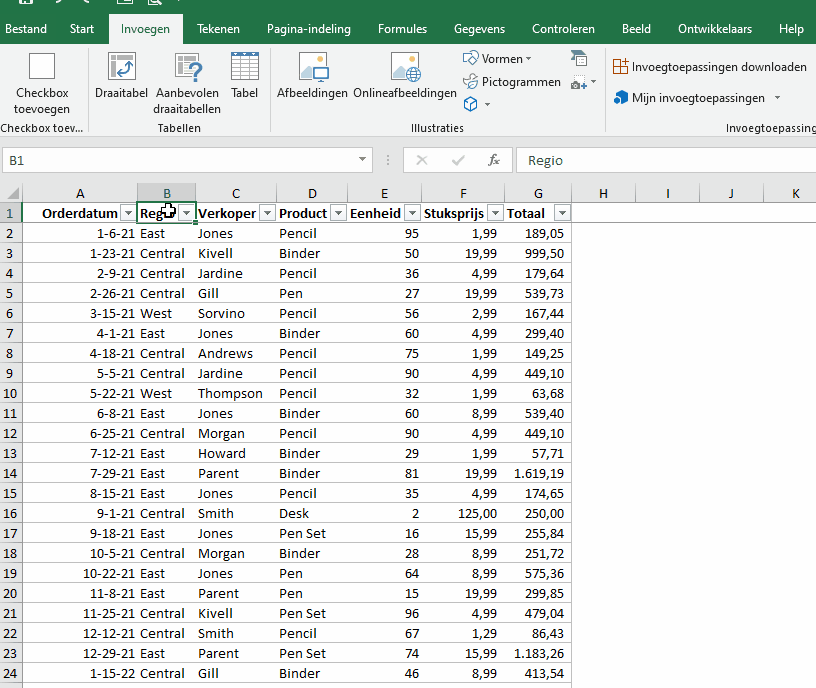Open the Name Box dropdown arrow

pyautogui.click(x=362, y=159)
